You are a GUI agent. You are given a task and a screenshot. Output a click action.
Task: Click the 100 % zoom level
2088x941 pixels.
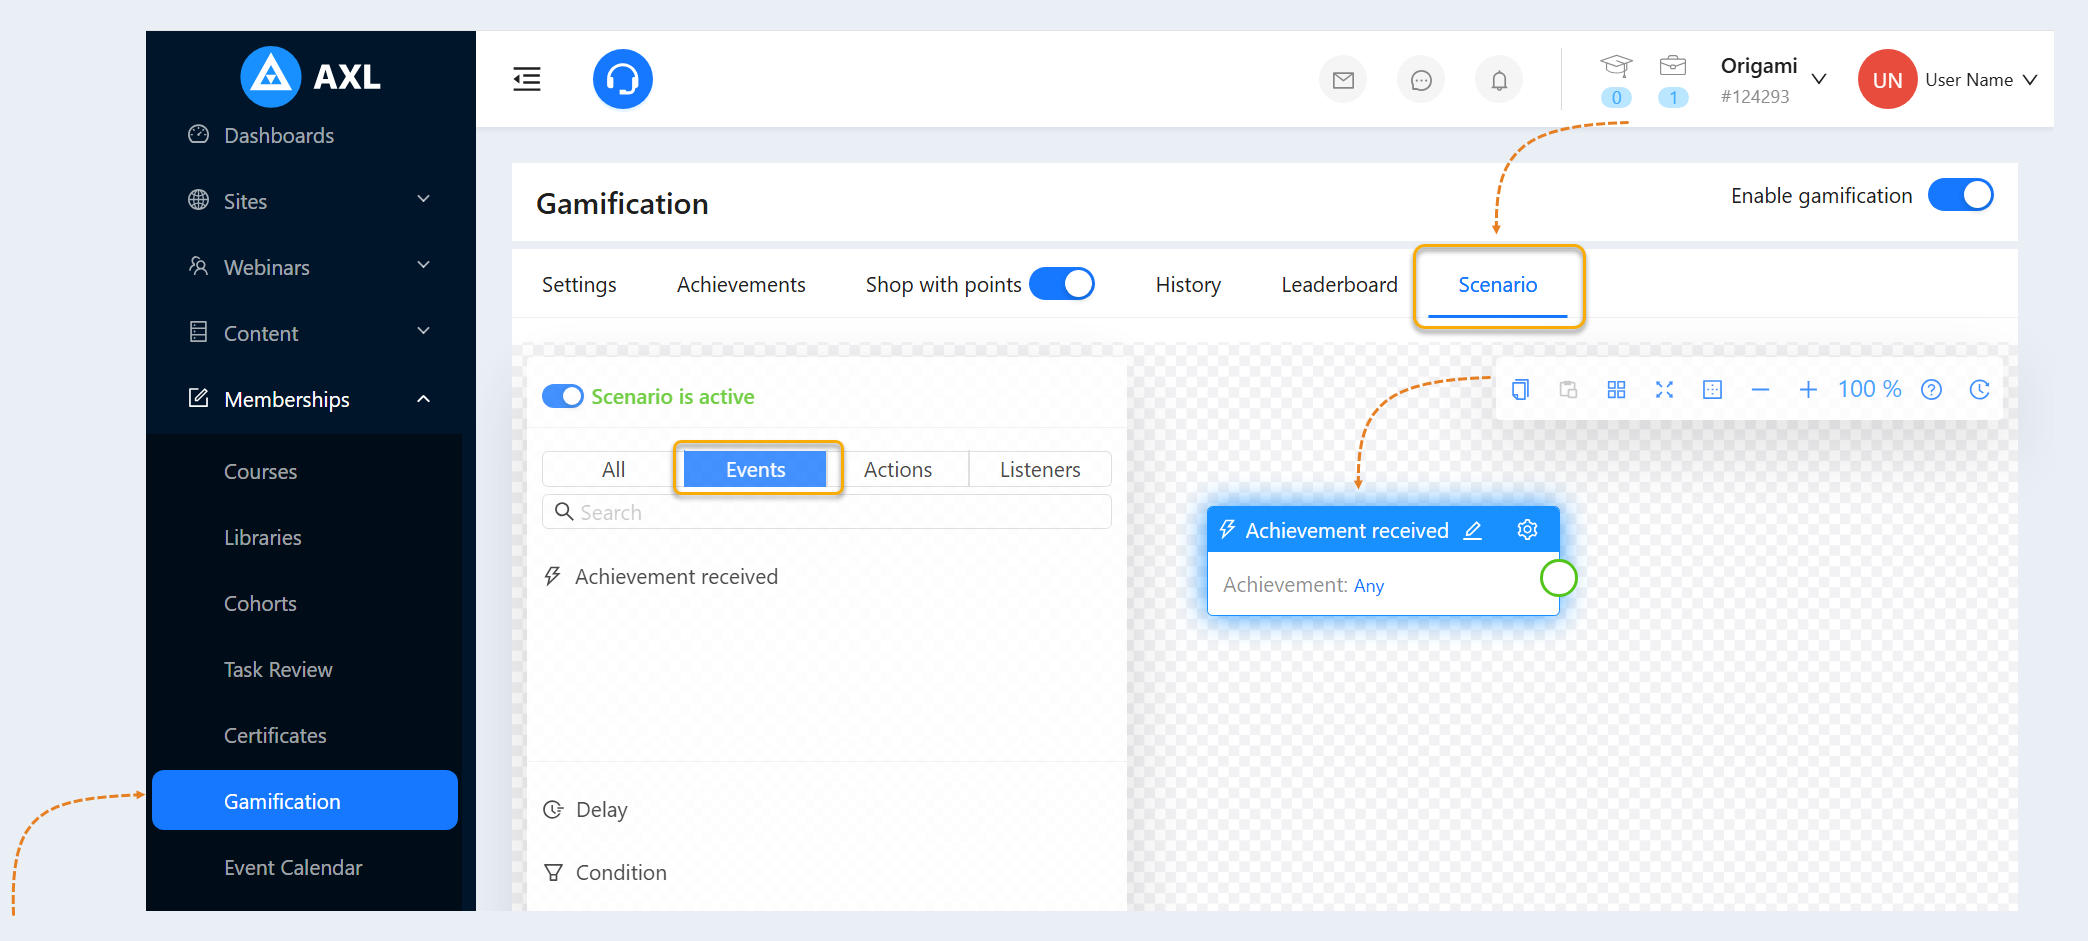(1869, 389)
